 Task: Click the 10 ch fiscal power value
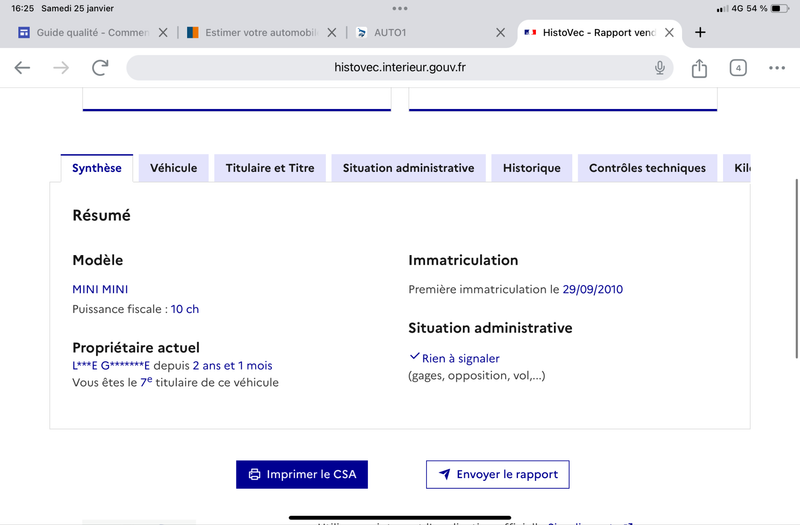pos(185,309)
